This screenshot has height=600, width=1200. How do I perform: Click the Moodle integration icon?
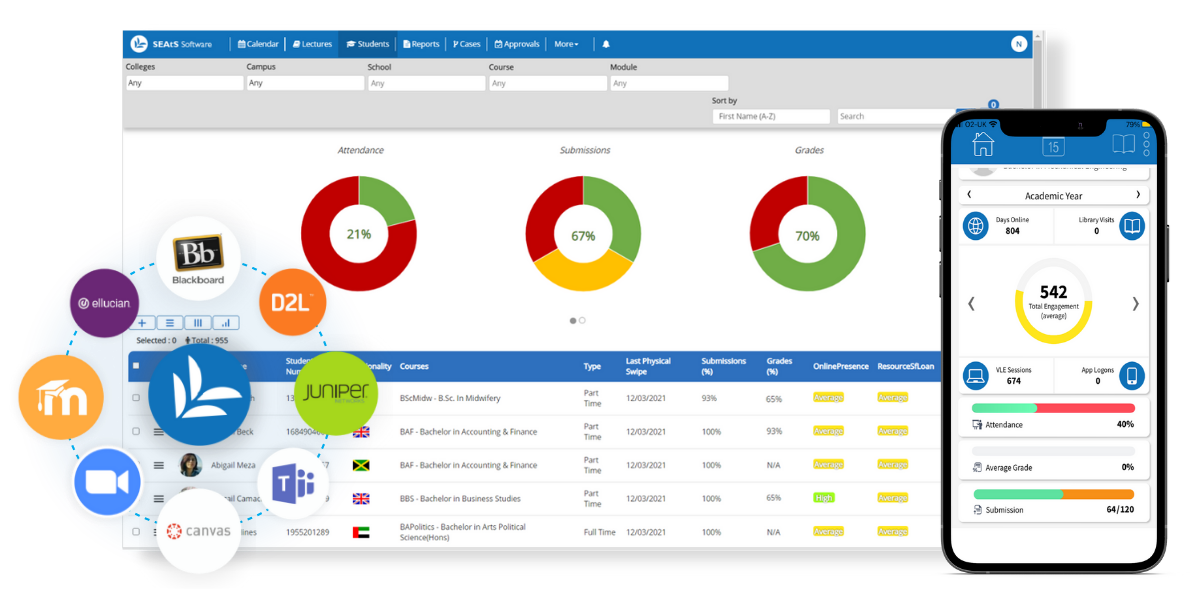[x=62, y=398]
